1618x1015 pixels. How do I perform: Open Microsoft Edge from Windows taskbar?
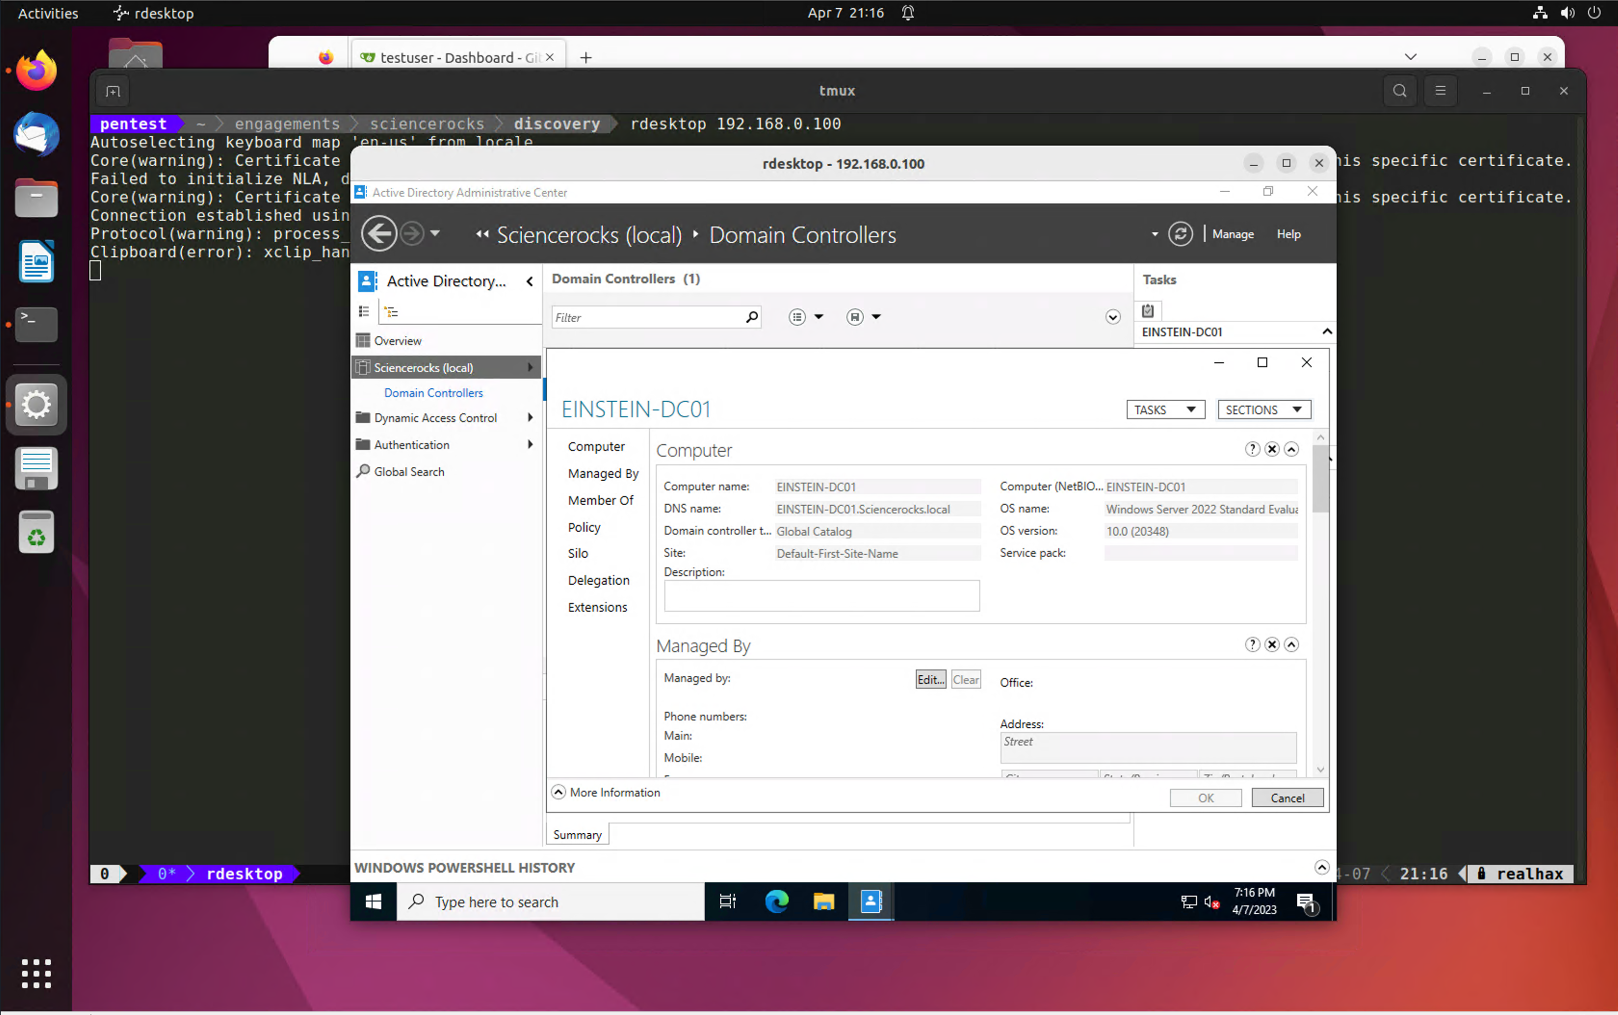pyautogui.click(x=776, y=902)
